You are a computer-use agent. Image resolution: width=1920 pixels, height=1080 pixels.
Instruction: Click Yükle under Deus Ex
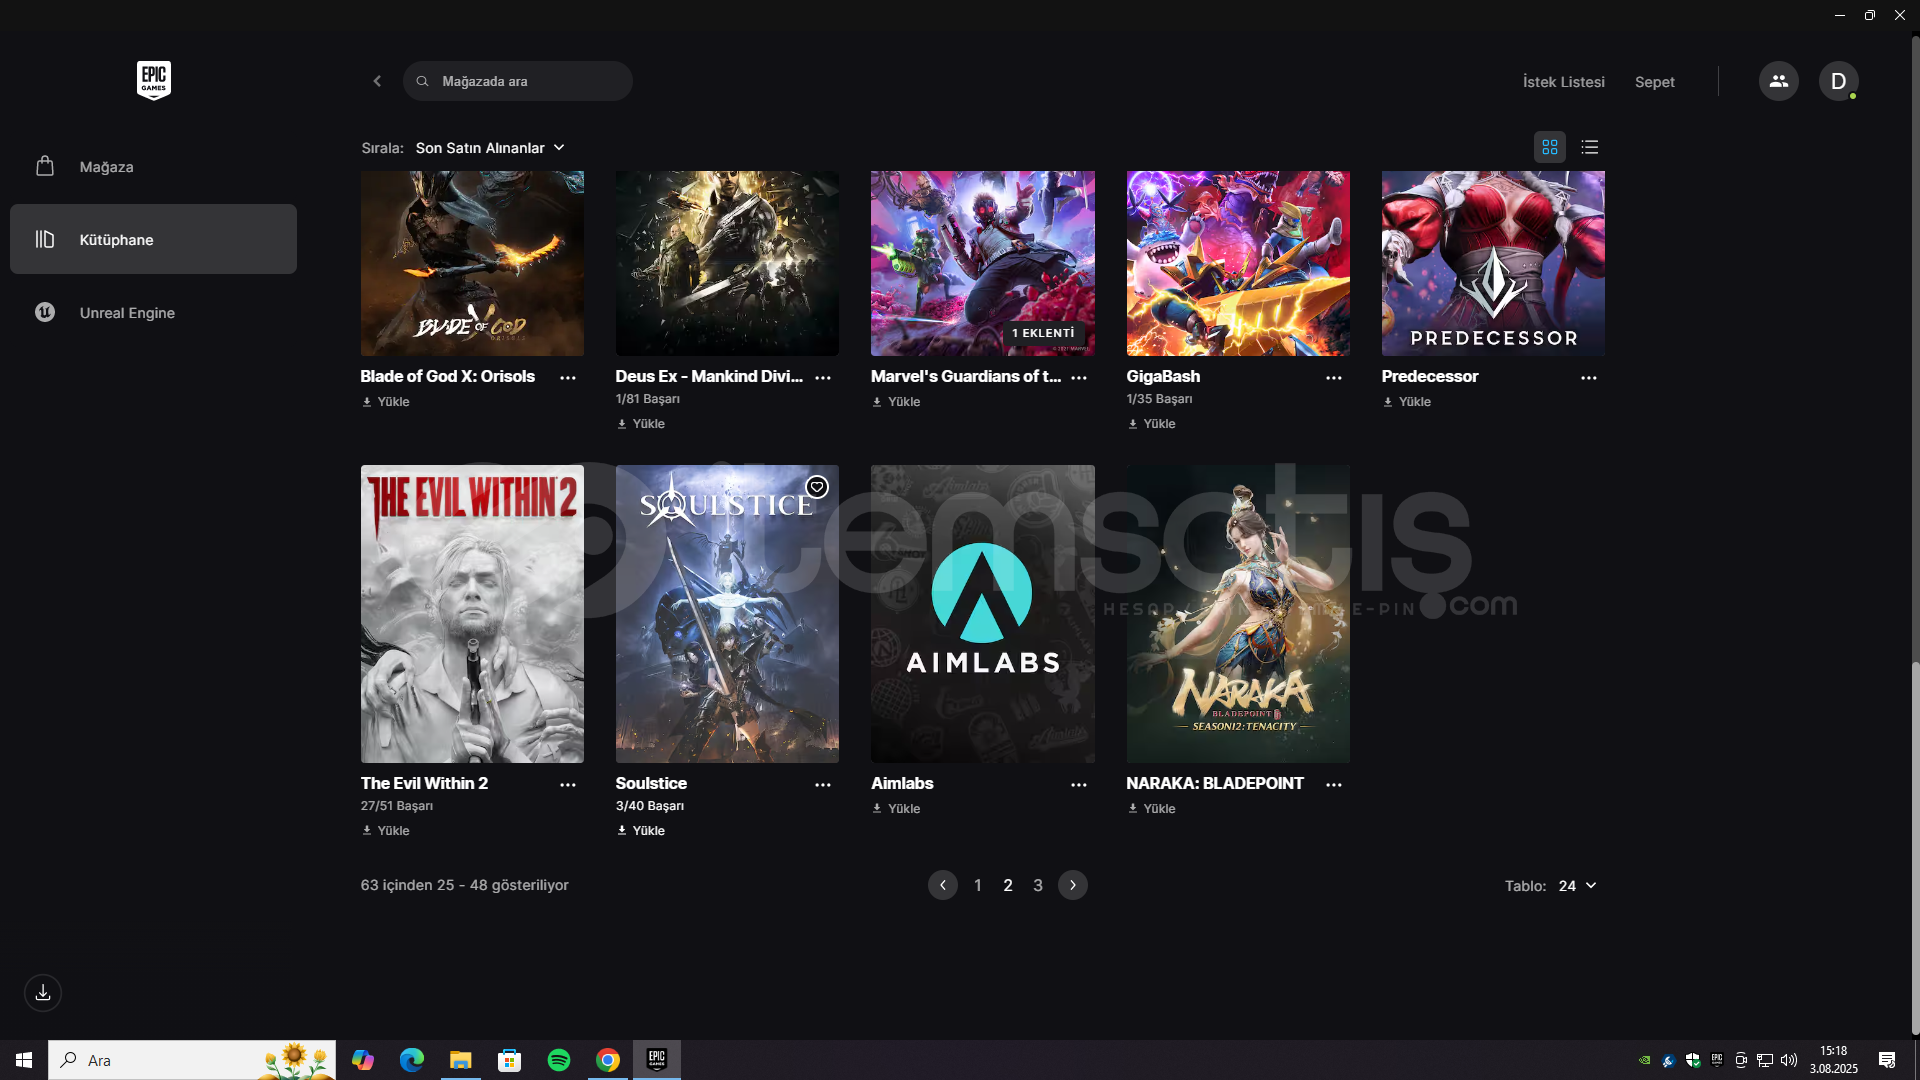pos(641,424)
